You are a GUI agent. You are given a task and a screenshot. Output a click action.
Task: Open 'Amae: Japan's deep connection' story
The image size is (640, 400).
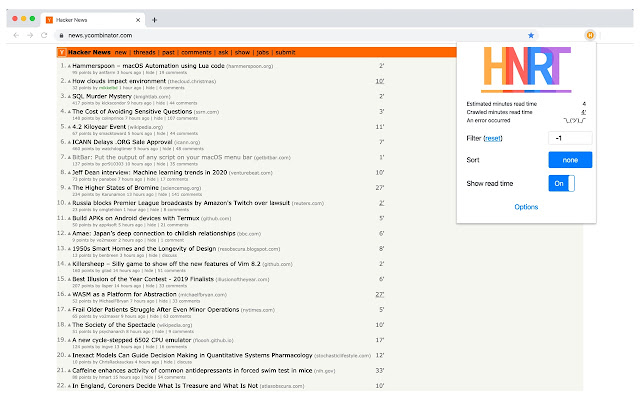click(154, 233)
